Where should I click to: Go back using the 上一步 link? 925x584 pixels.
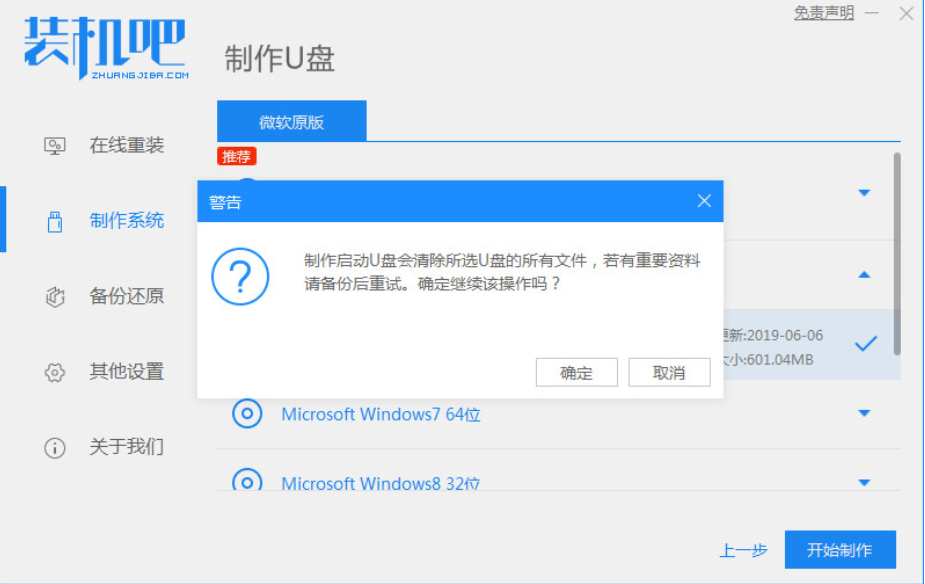743,551
